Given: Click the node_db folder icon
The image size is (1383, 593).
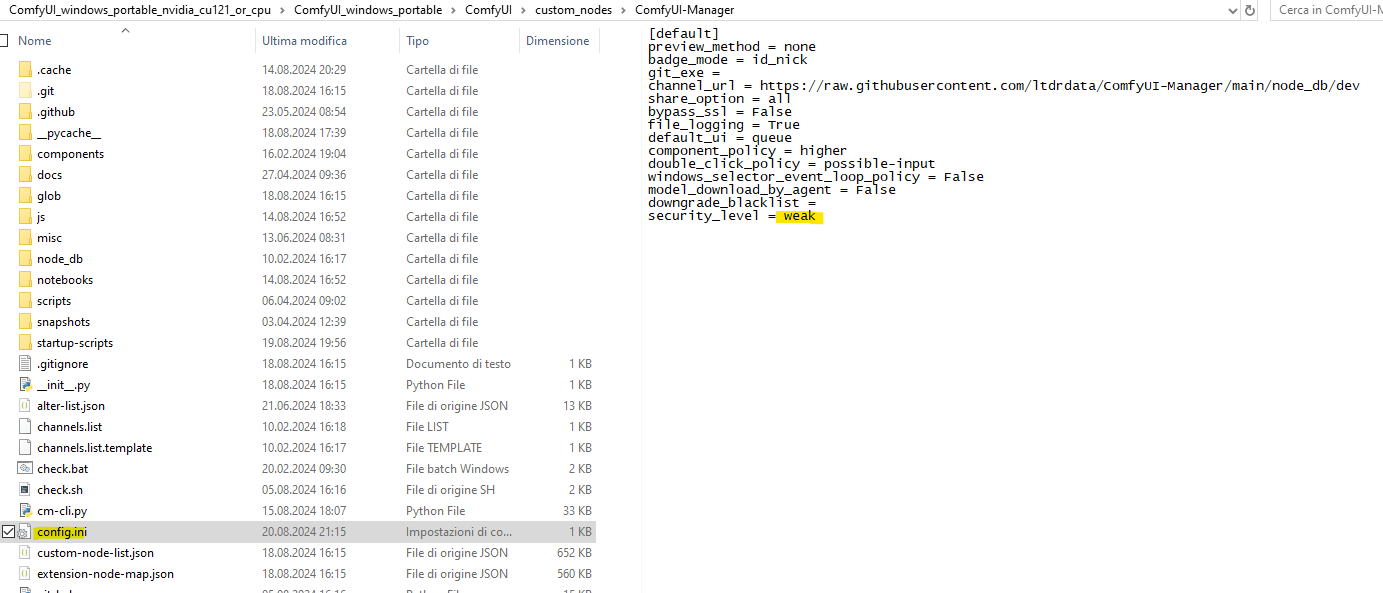Looking at the screenshot, I should click(25, 259).
